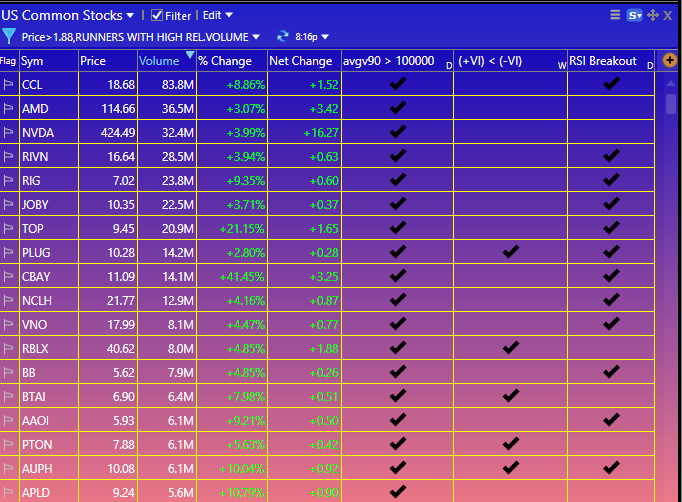Screen dimensions: 682x502
Task: Click the +21.15% change cell
Action: [x=232, y=228]
